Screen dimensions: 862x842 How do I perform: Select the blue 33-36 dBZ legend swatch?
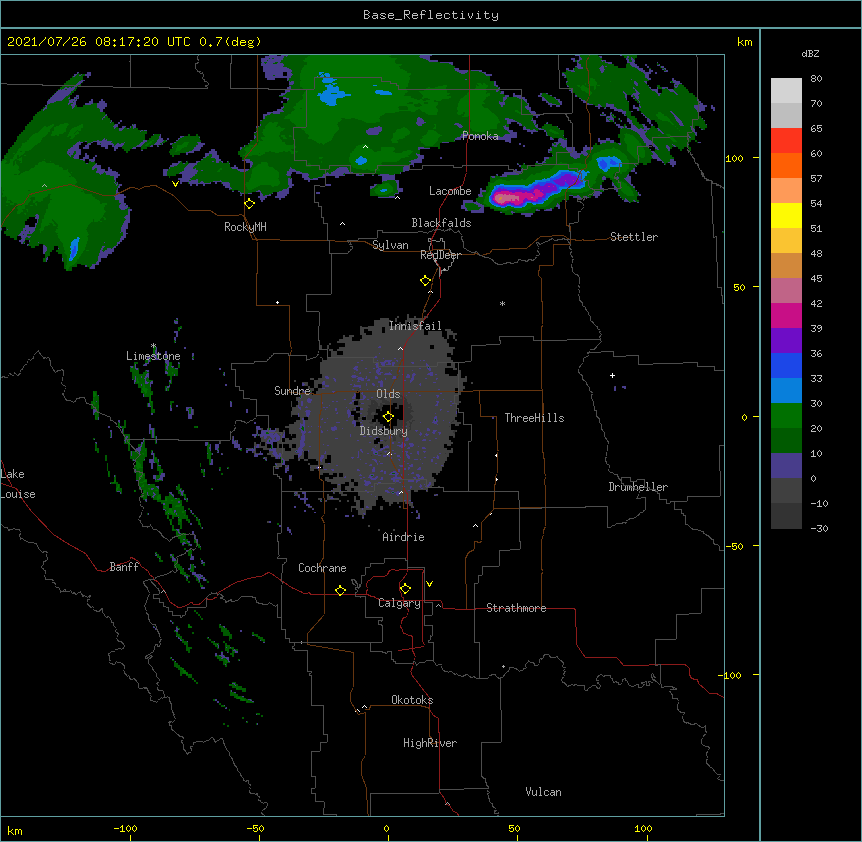point(786,365)
